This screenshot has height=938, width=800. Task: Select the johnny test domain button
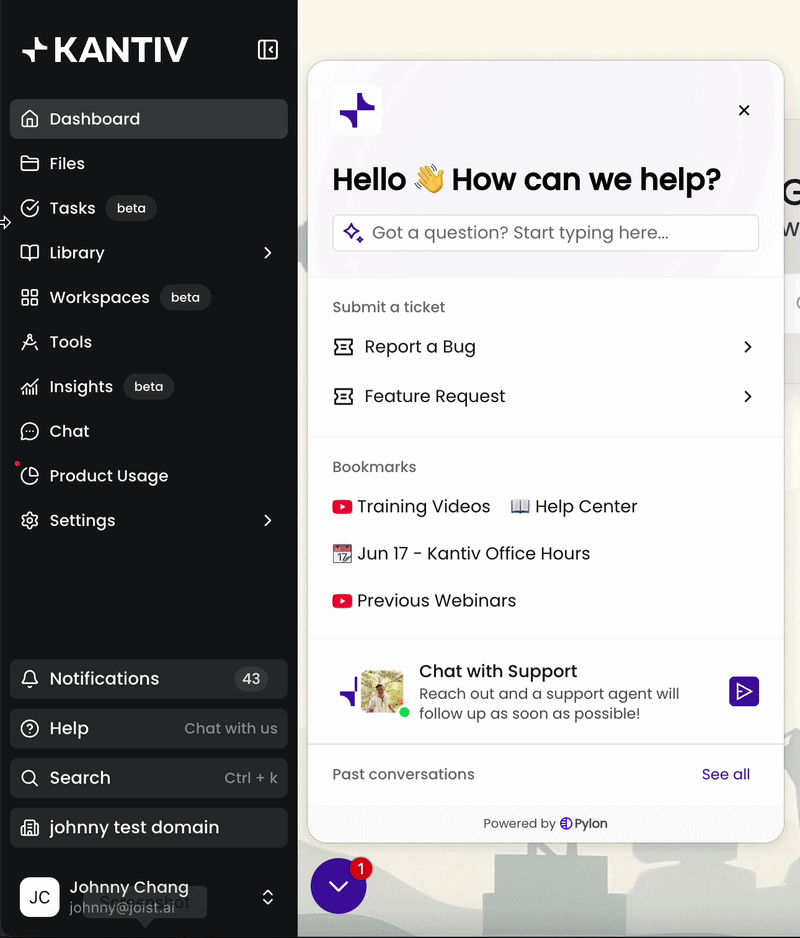point(148,828)
